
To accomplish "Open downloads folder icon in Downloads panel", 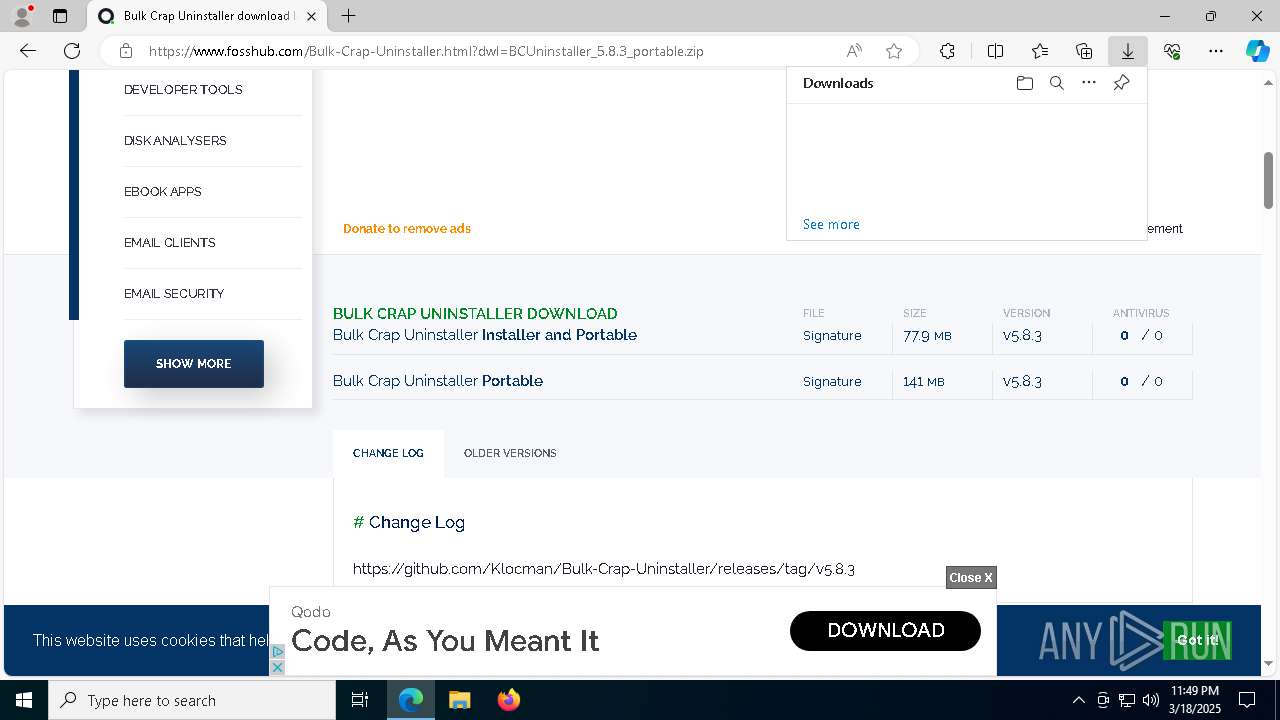I will [1024, 83].
